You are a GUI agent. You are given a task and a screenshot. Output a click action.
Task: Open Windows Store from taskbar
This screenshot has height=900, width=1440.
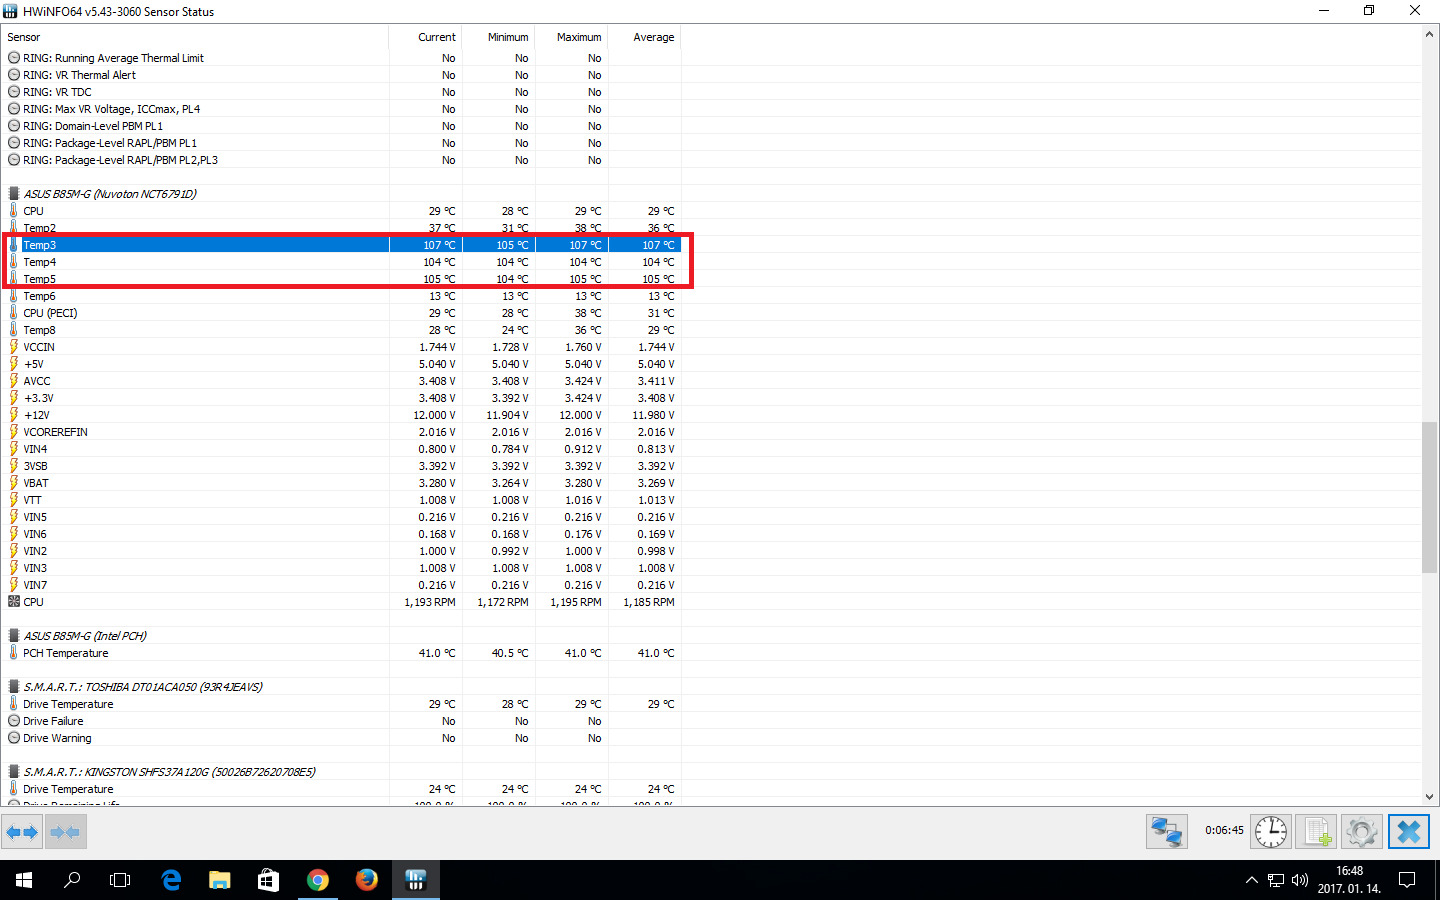click(x=268, y=880)
